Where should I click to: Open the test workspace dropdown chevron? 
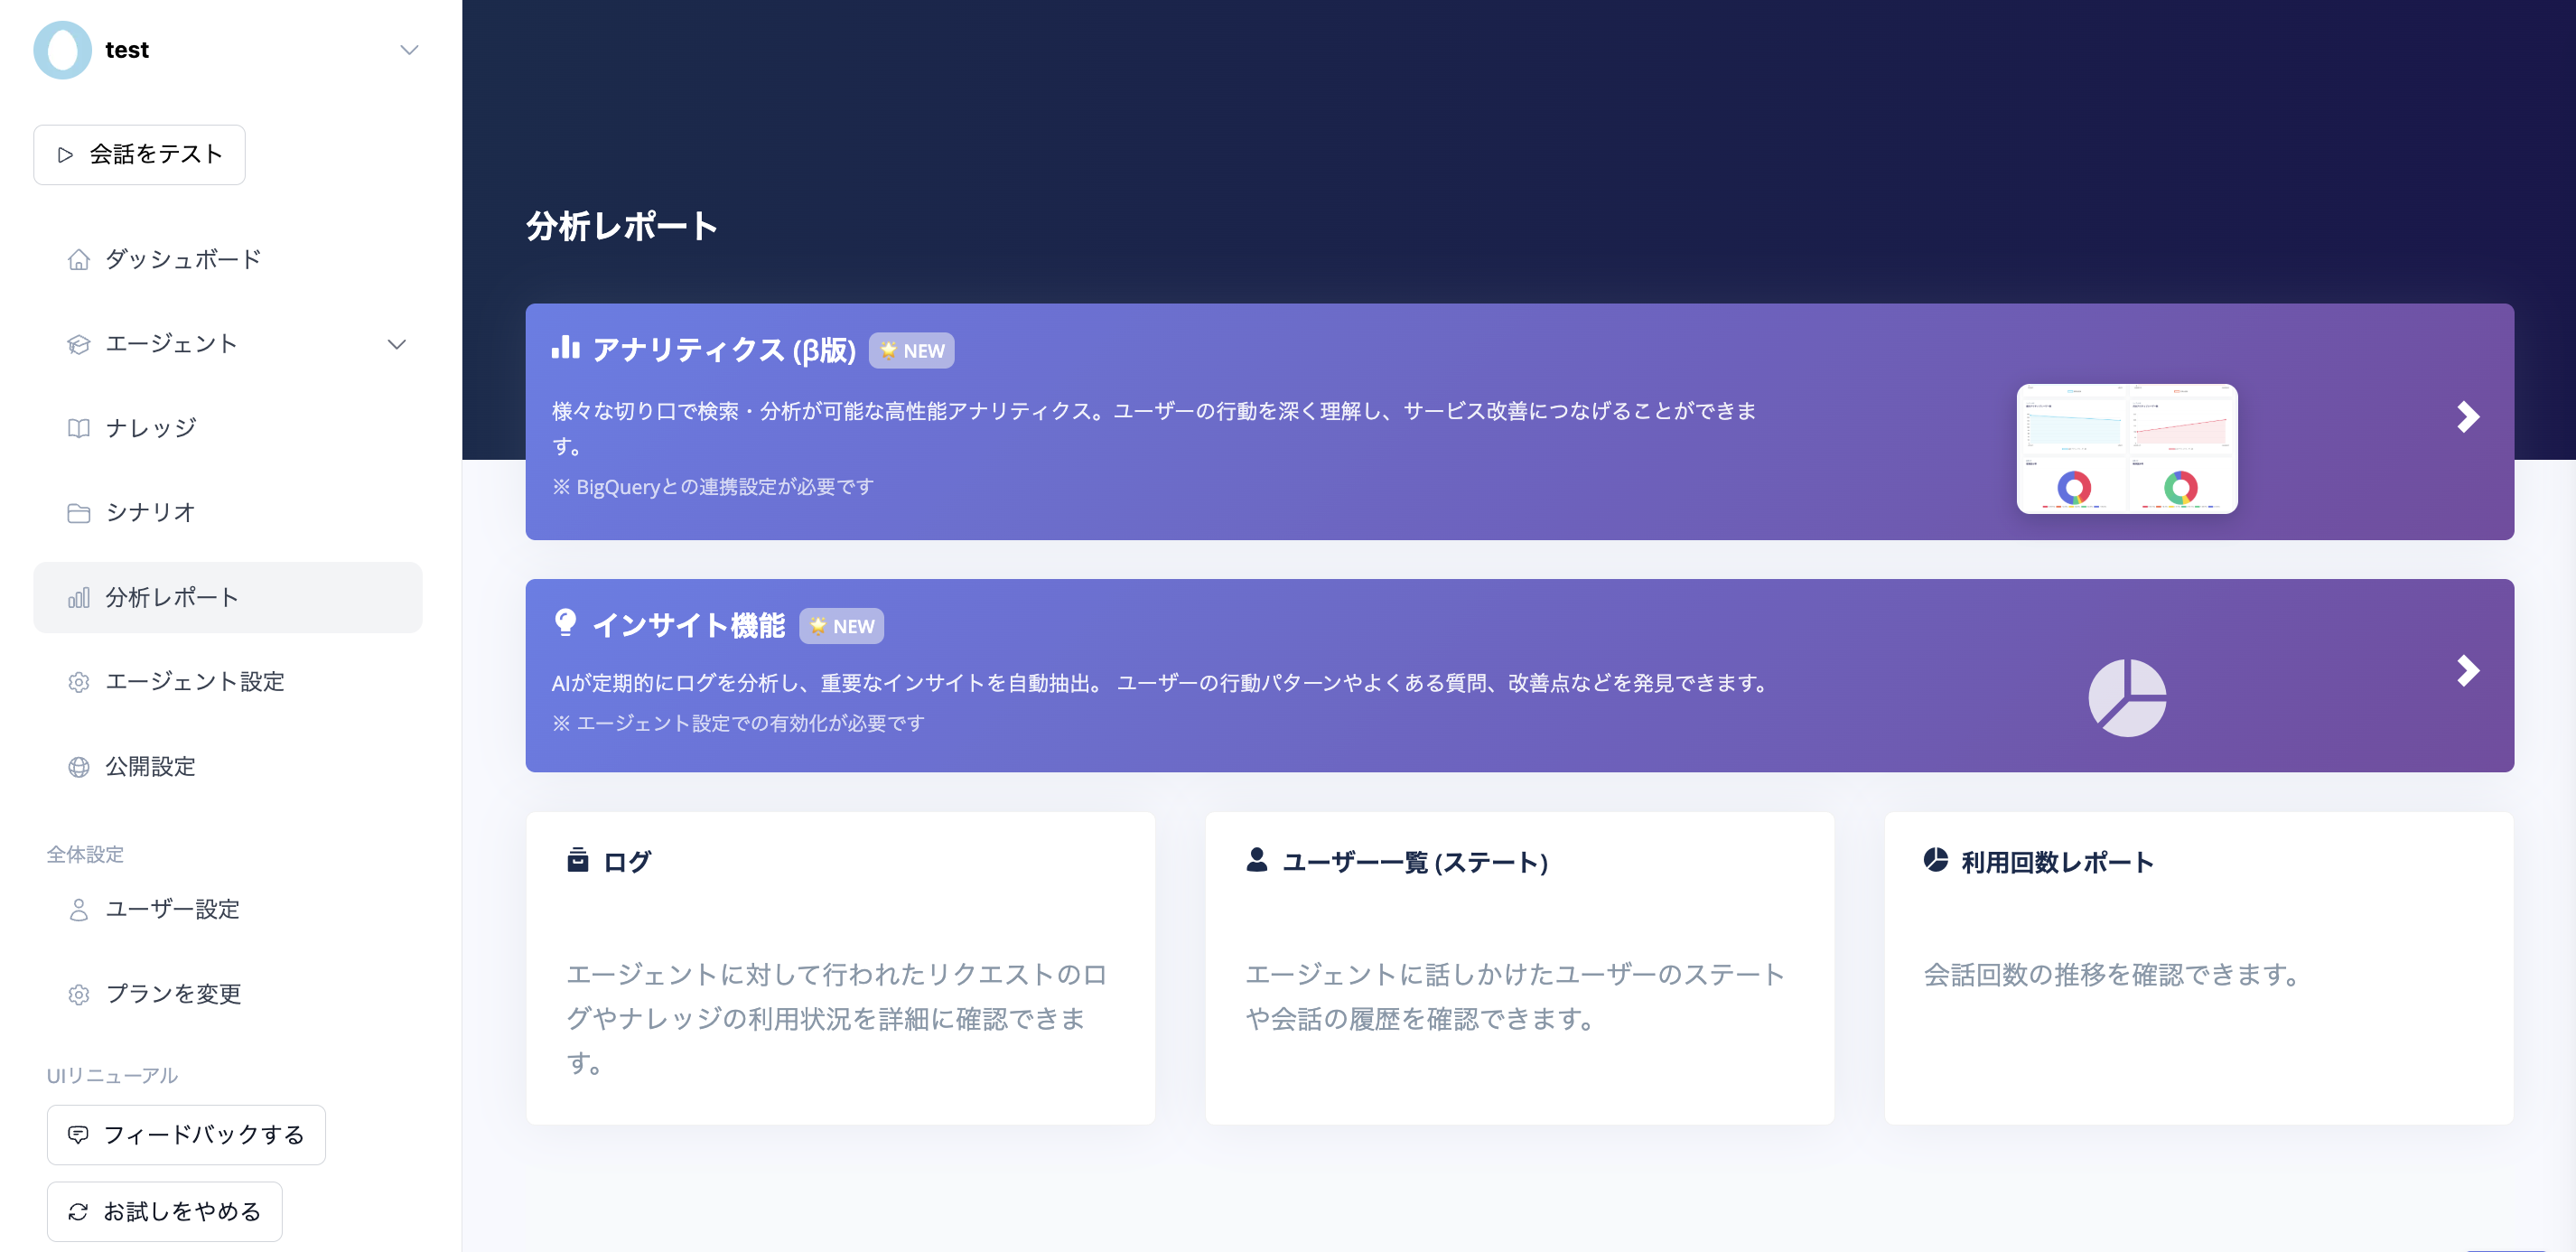409,50
